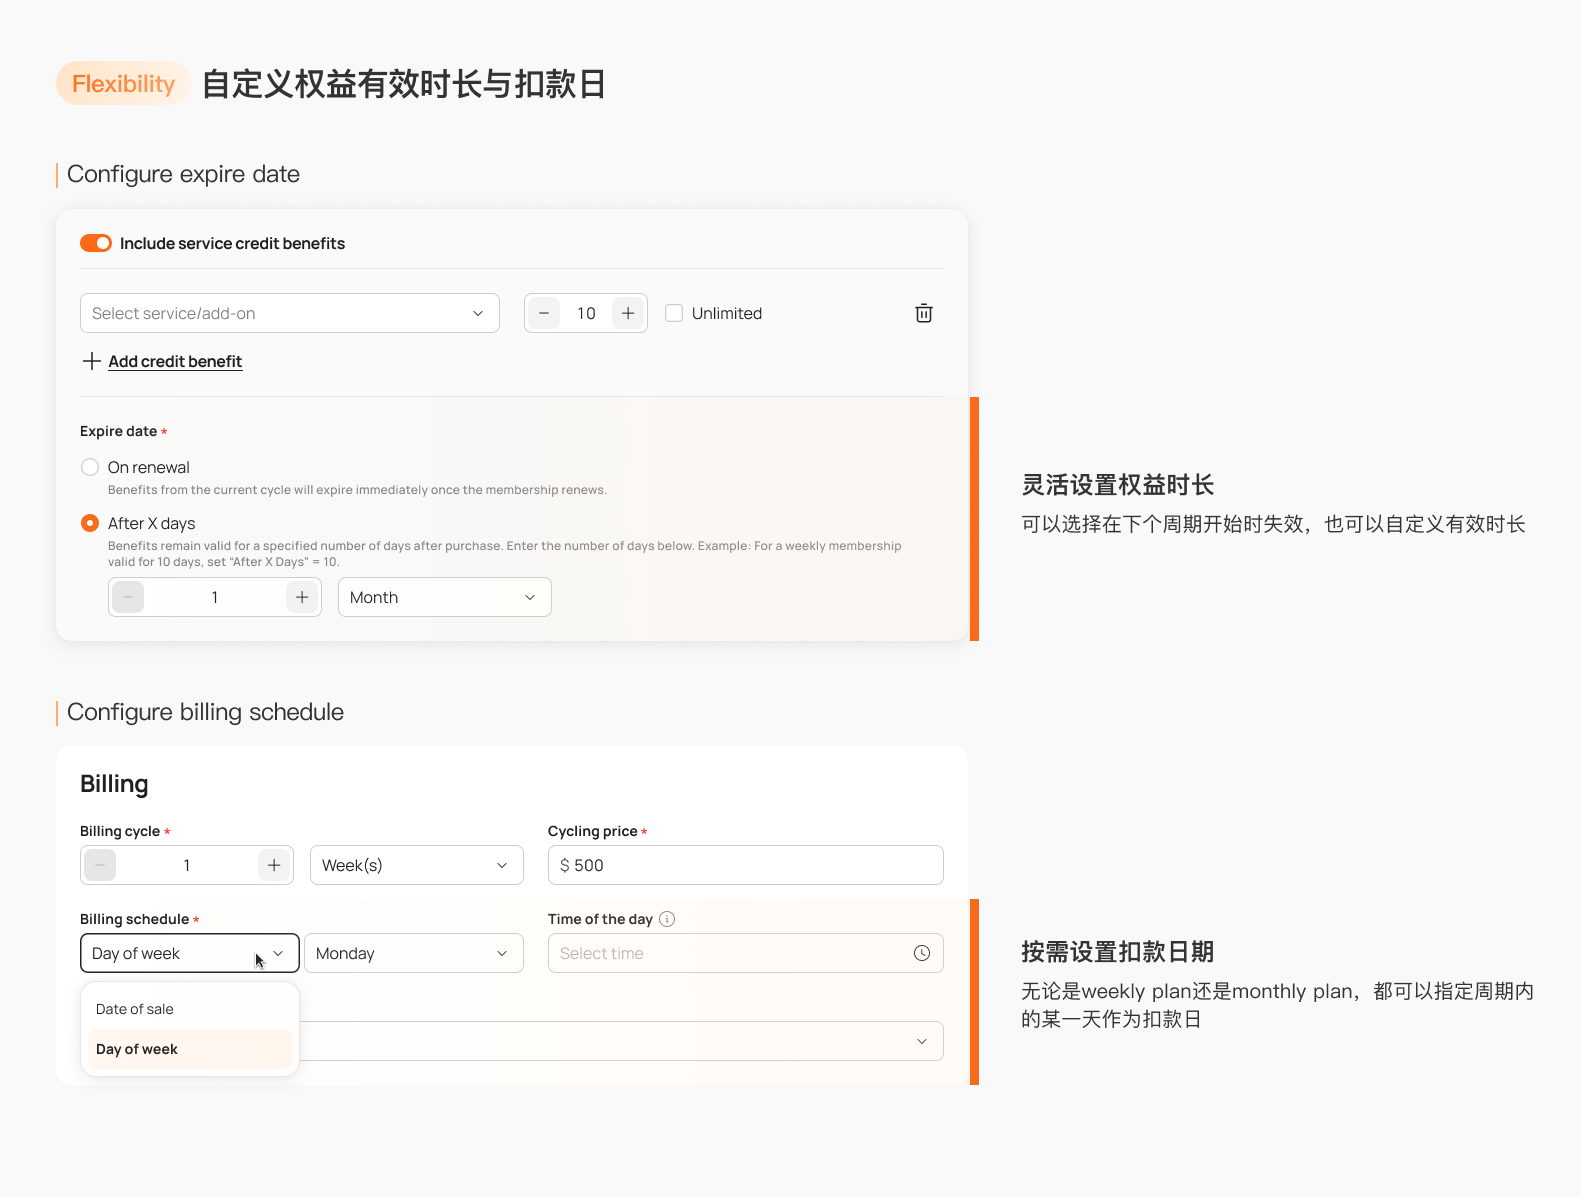Screen dimensions: 1581x1197
Task: Increment the After X days value
Action: click(x=302, y=597)
